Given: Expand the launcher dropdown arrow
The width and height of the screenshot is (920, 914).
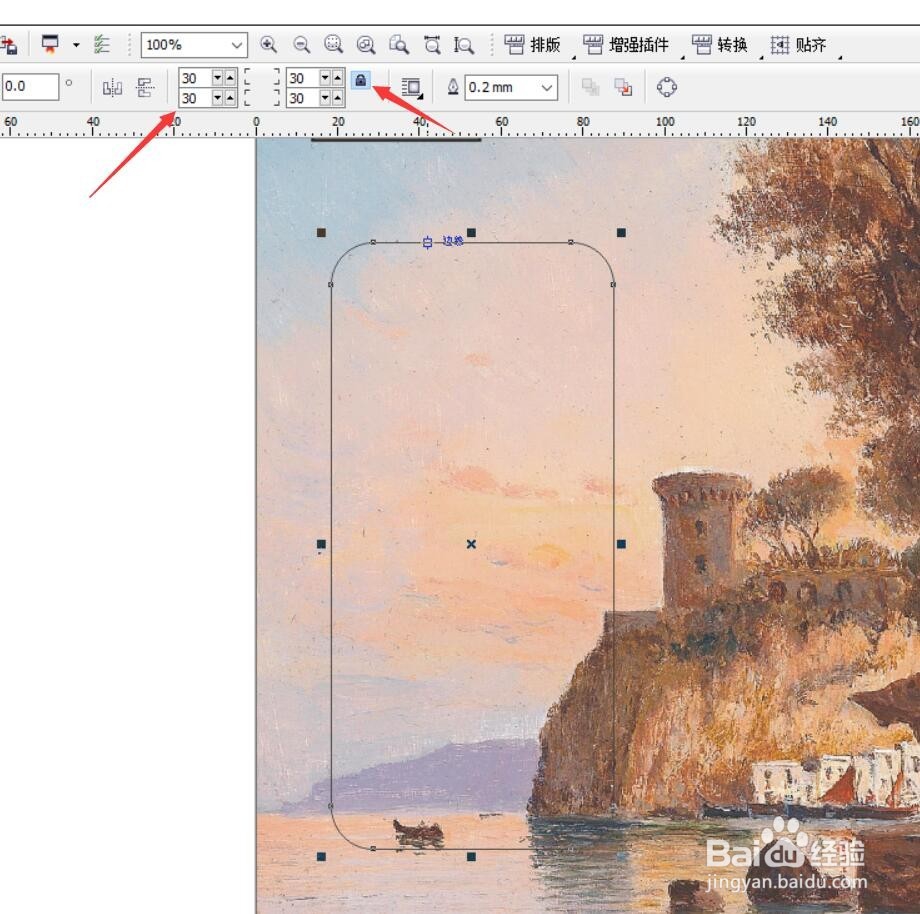Looking at the screenshot, I should (x=76, y=45).
